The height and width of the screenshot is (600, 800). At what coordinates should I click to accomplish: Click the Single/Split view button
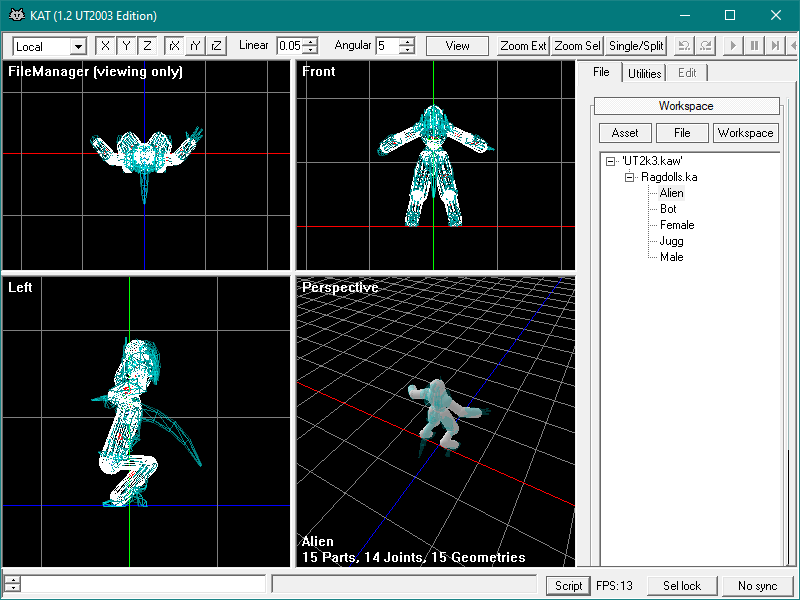click(636, 46)
